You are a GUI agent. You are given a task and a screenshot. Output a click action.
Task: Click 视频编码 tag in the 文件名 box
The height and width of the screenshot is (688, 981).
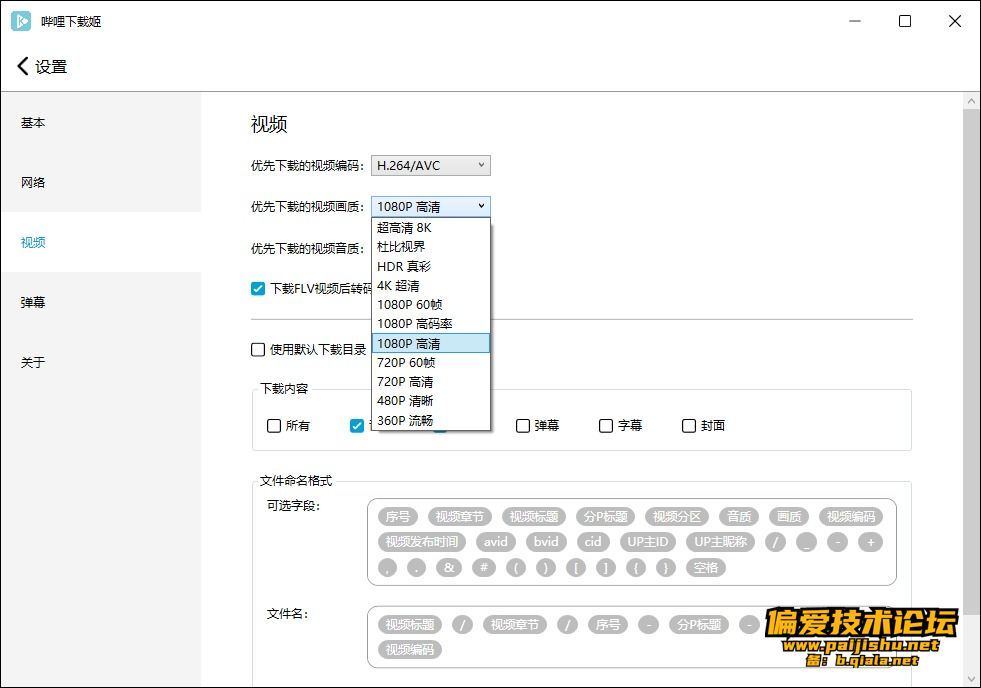[410, 650]
